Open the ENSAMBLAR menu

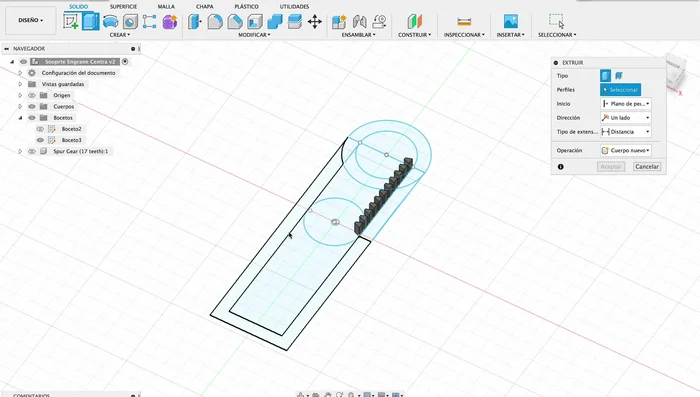358,35
